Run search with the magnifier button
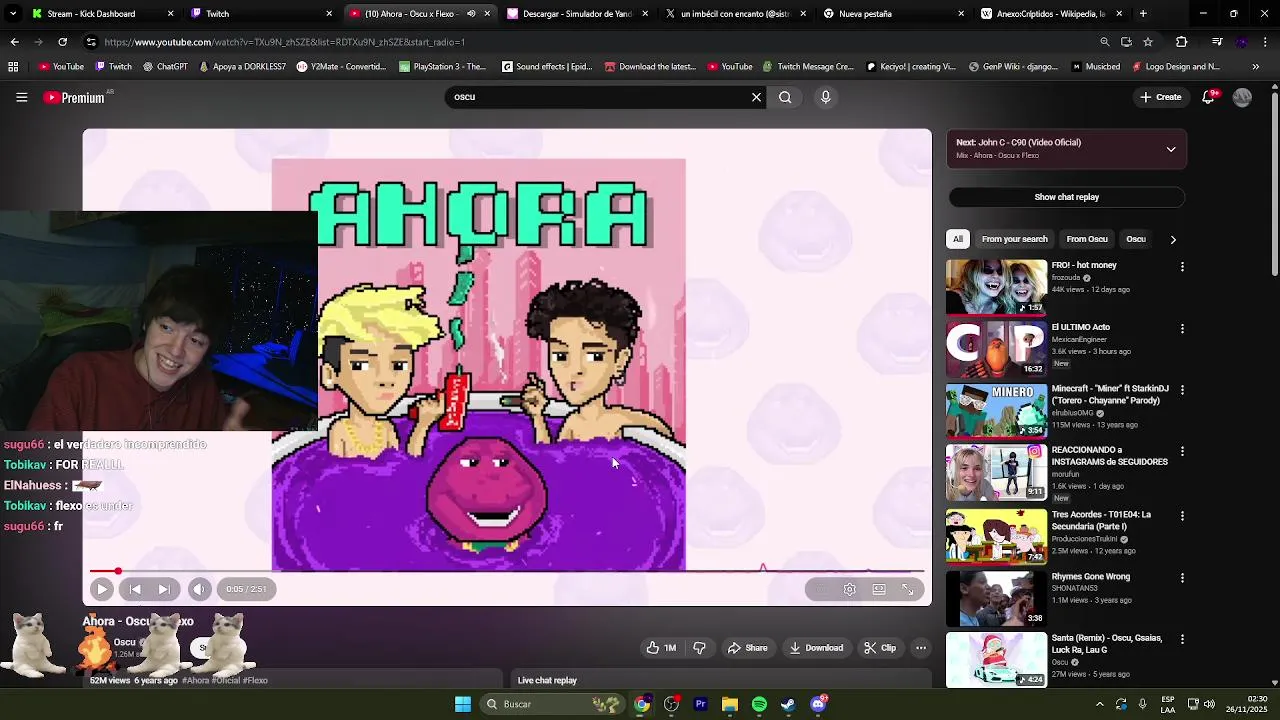1280x720 pixels. click(x=785, y=97)
